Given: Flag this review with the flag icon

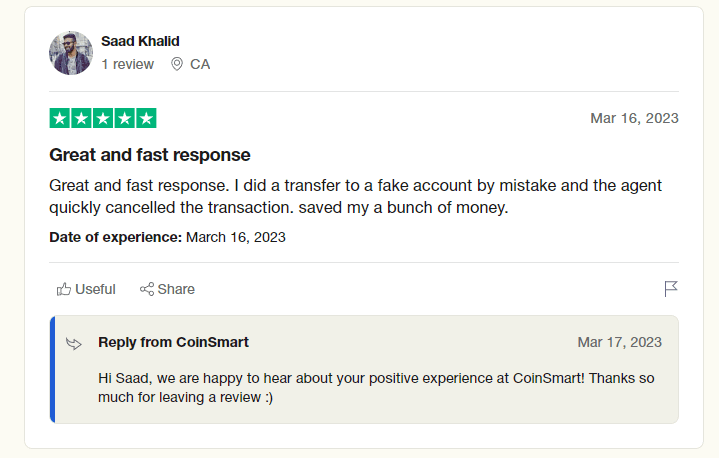Looking at the screenshot, I should [671, 289].
